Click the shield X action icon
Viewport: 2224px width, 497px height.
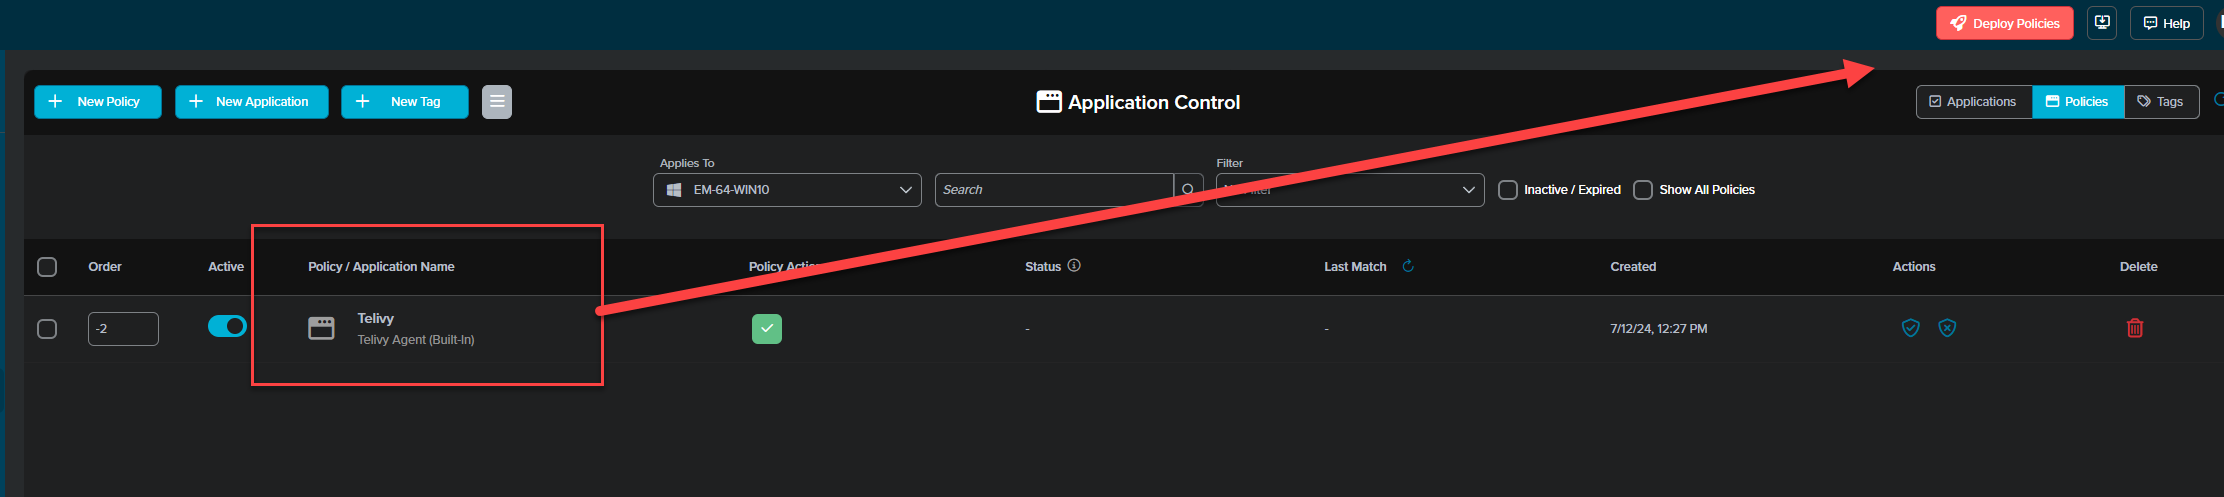tap(1947, 328)
